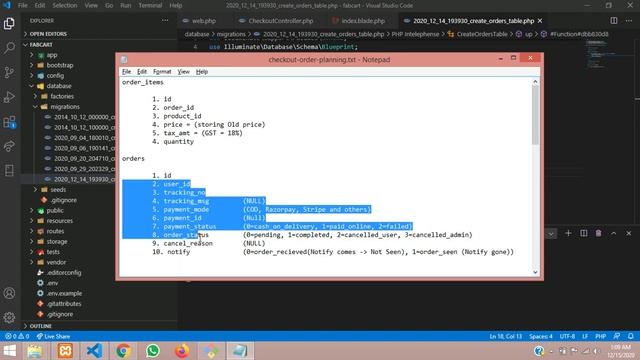The image size is (640, 360).
Task: Collapse the FABCART root folder
Action: [x=100, y=44]
